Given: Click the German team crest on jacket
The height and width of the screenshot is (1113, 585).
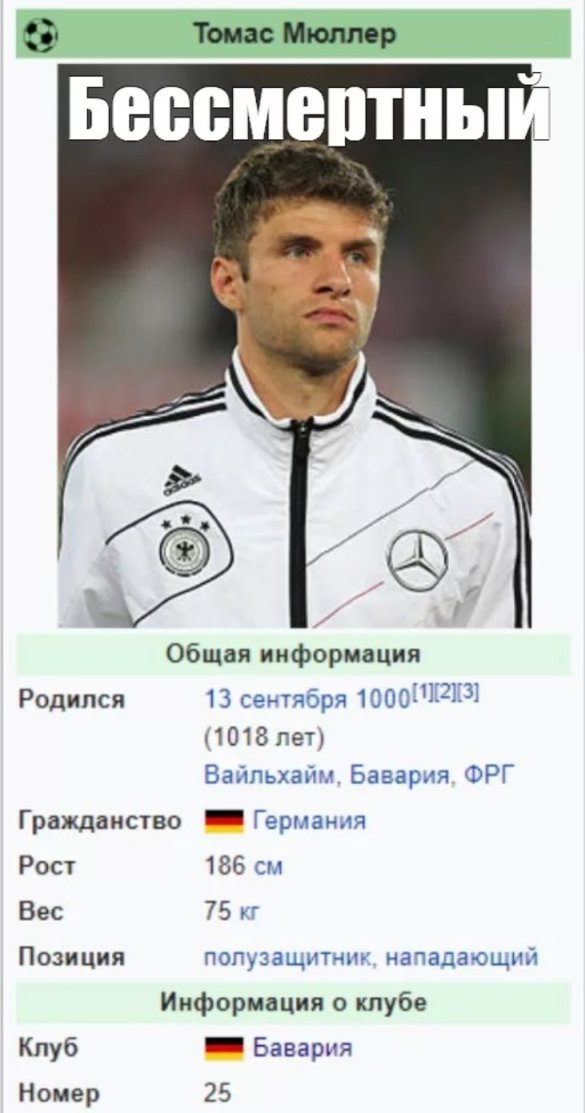Looking at the screenshot, I should [184, 547].
